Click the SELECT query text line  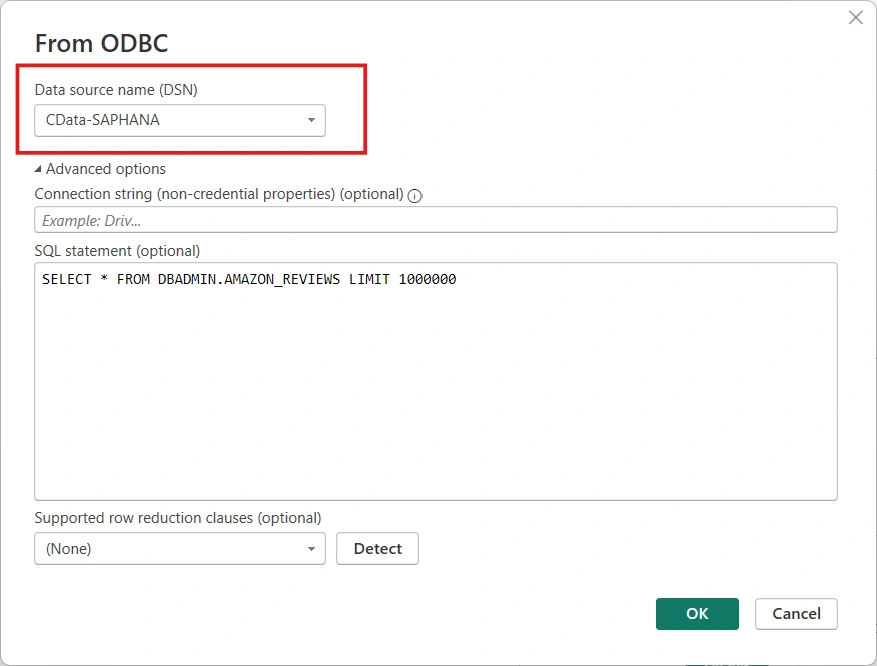pos(249,279)
